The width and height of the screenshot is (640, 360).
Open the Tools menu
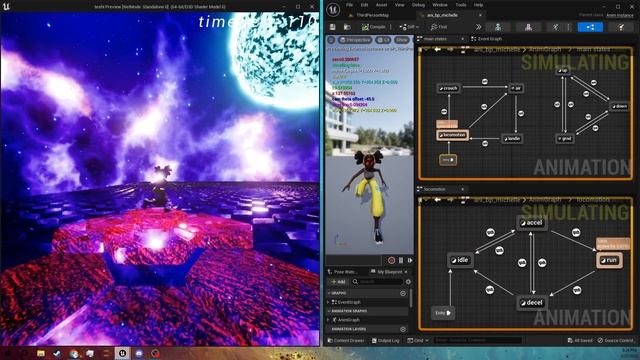click(461, 5)
